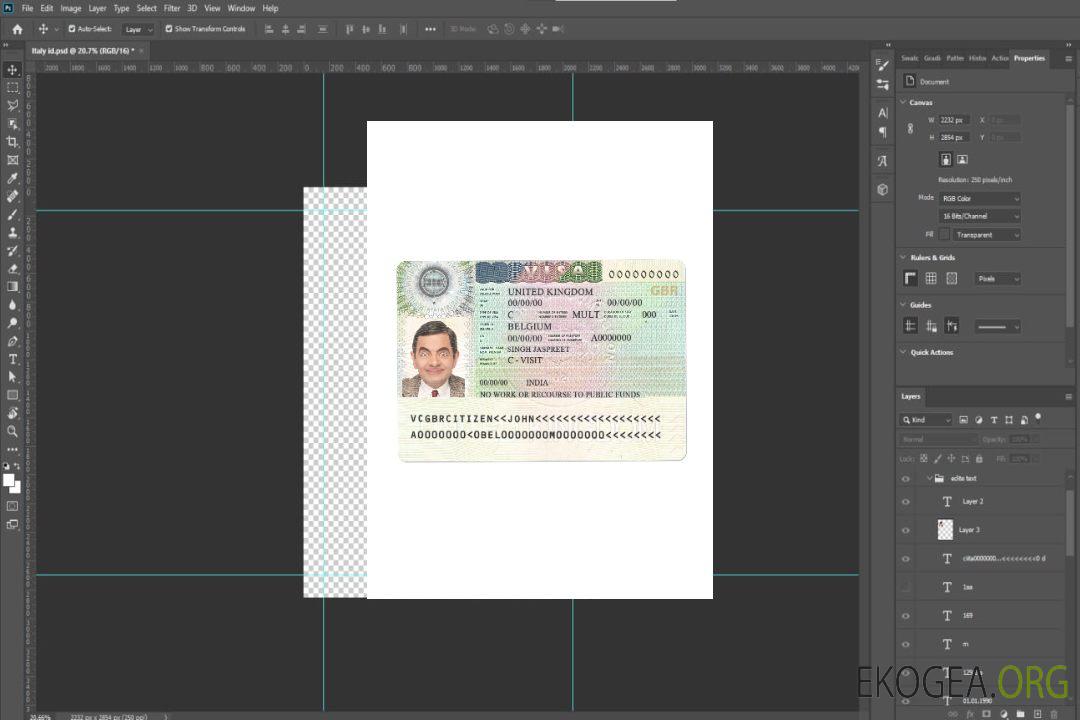Select the Brush tool
Image resolution: width=1080 pixels, height=720 pixels.
point(12,214)
